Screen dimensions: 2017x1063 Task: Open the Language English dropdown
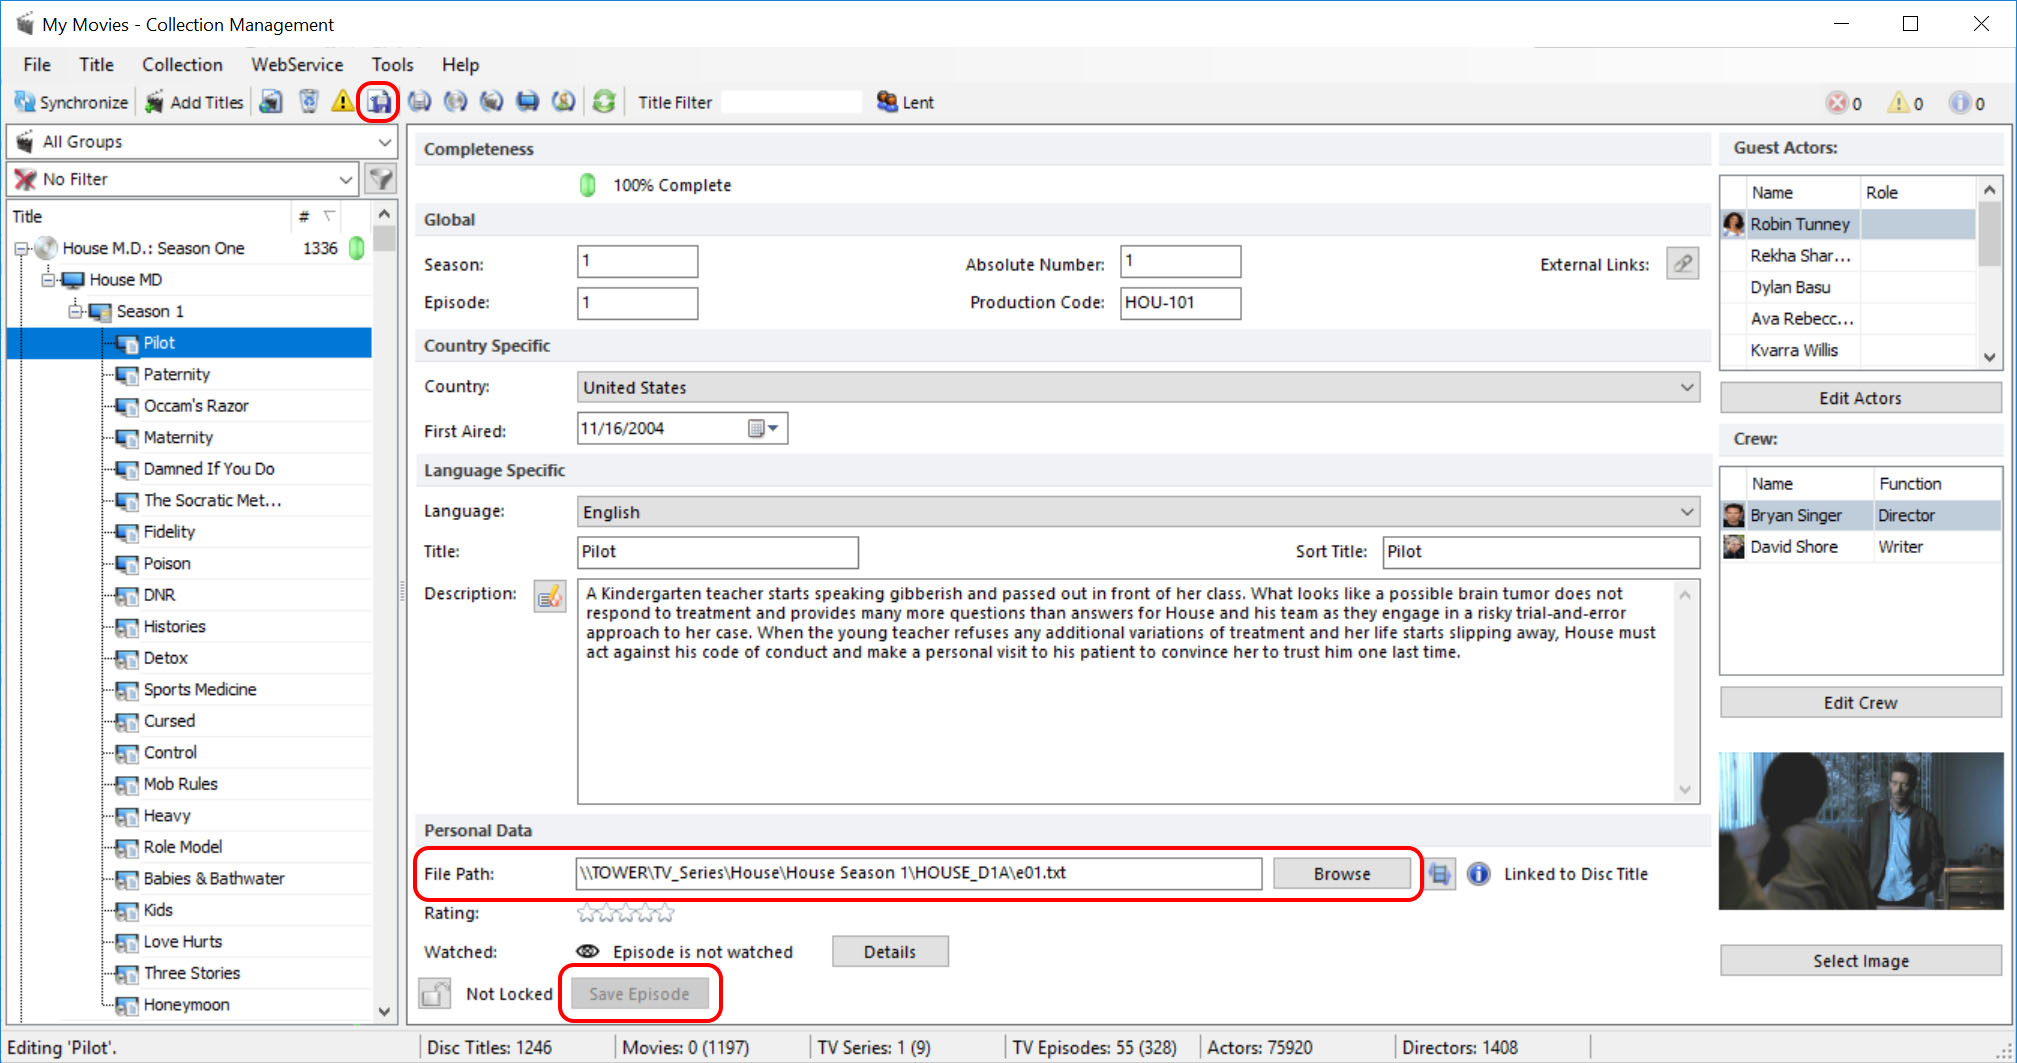tap(1138, 512)
